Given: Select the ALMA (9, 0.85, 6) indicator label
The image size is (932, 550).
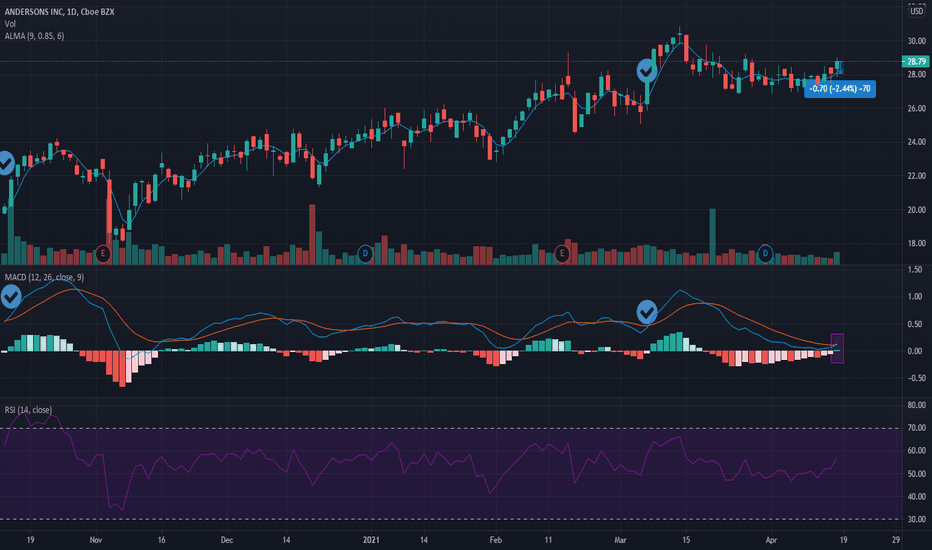Looking at the screenshot, I should pyautogui.click(x=34, y=36).
